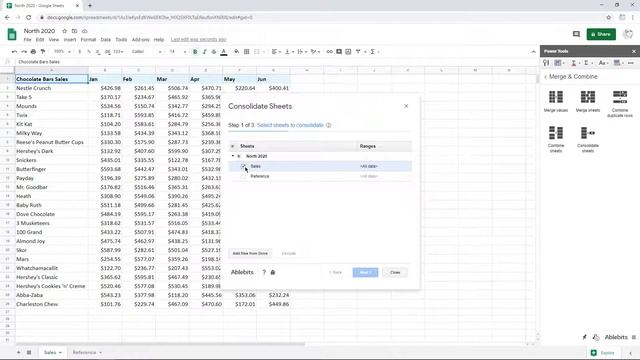Screen dimensions: 640x360
Task: Click the lock privacy icon in dialog
Action: (273, 272)
